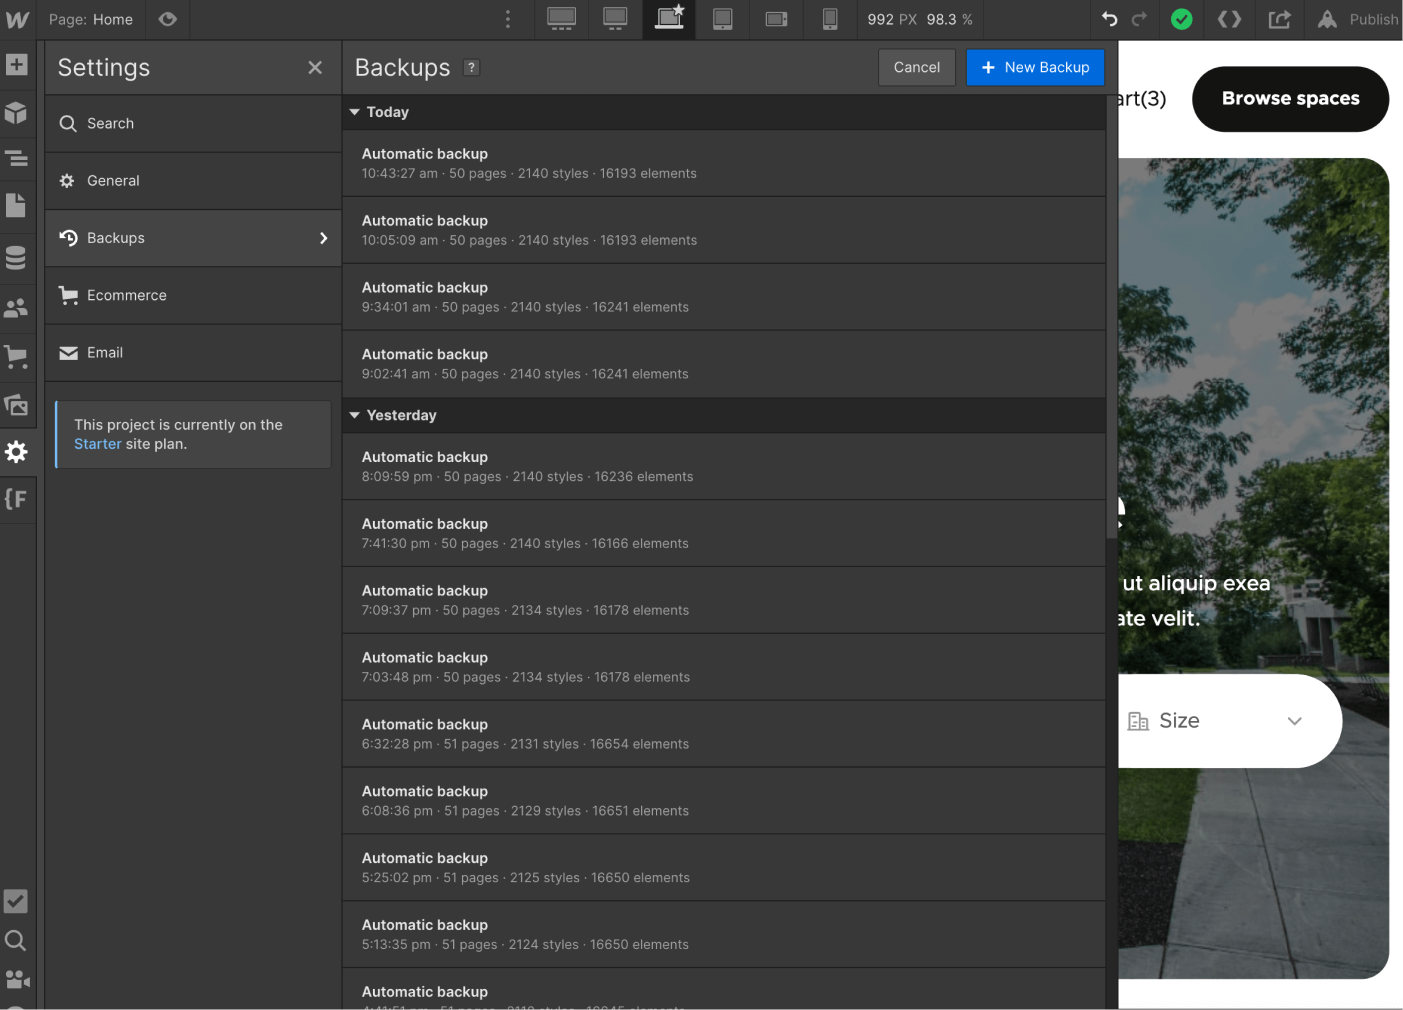Open General settings

(x=193, y=181)
